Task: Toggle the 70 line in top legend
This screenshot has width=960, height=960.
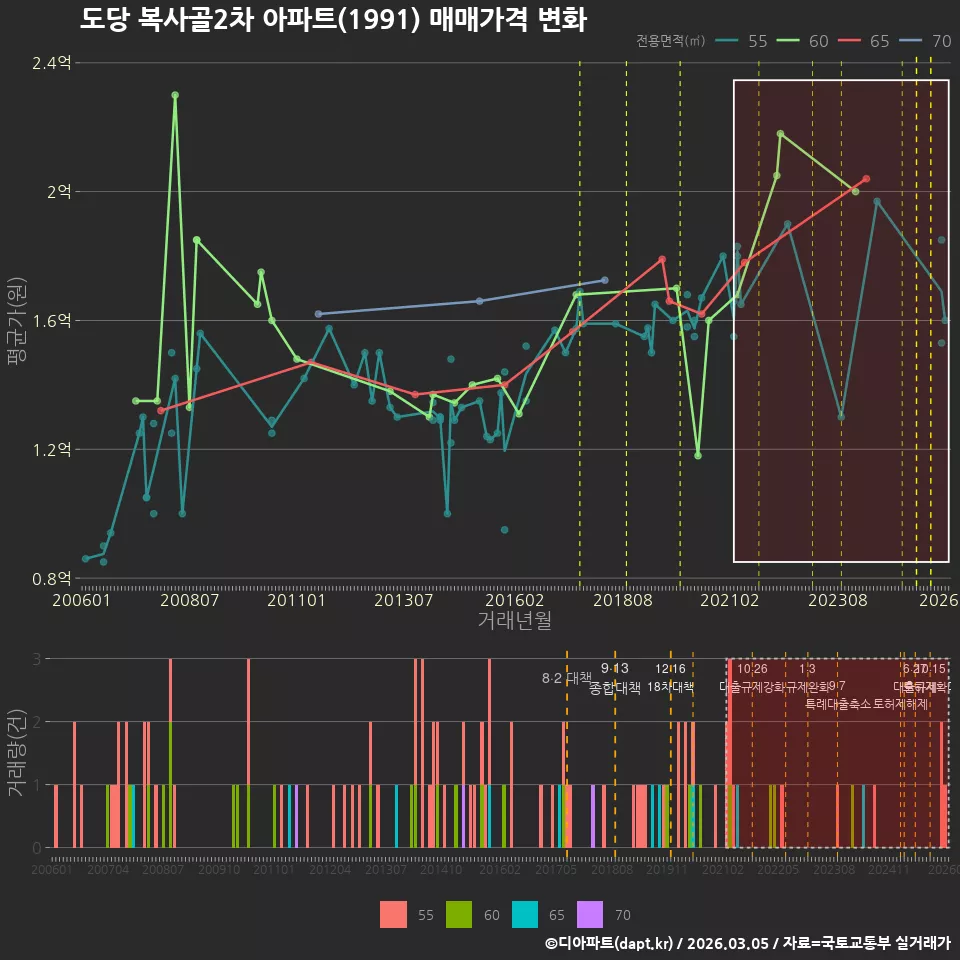Action: click(x=925, y=41)
